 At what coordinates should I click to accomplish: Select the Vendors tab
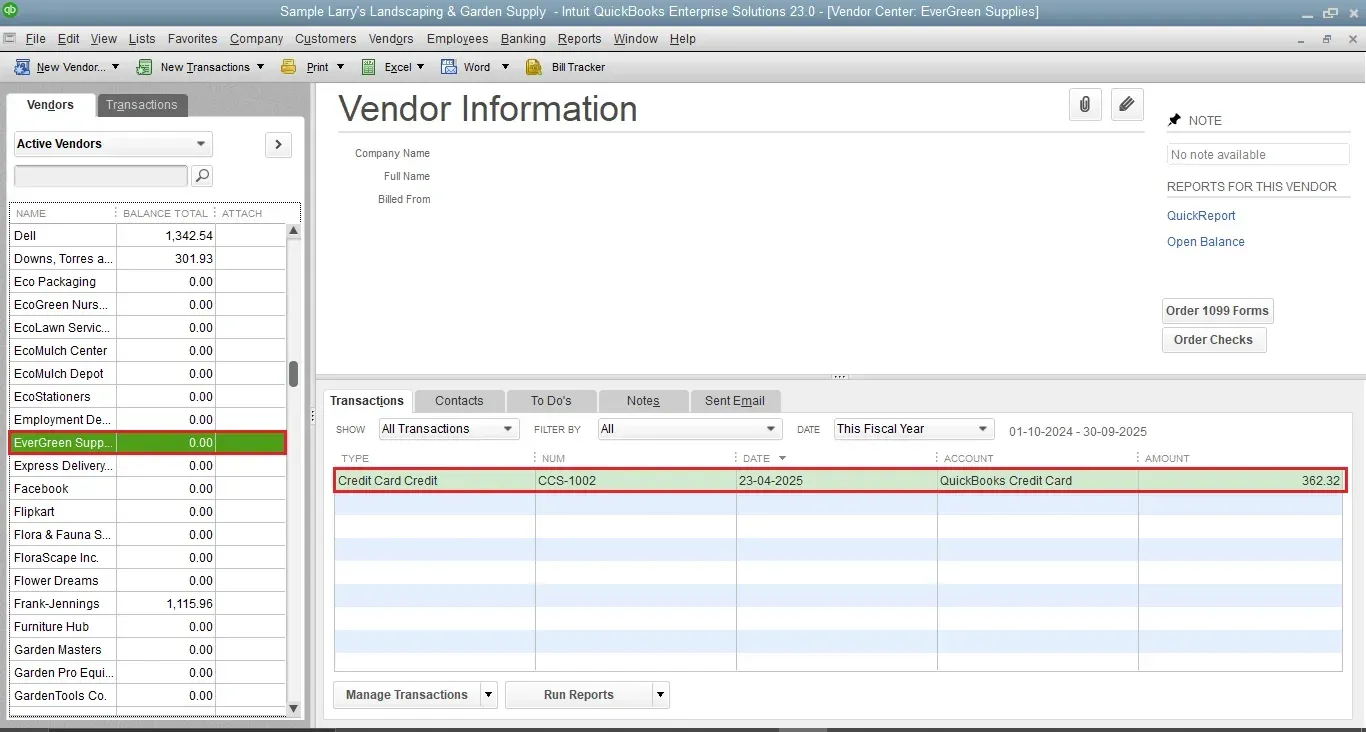pyautogui.click(x=50, y=105)
